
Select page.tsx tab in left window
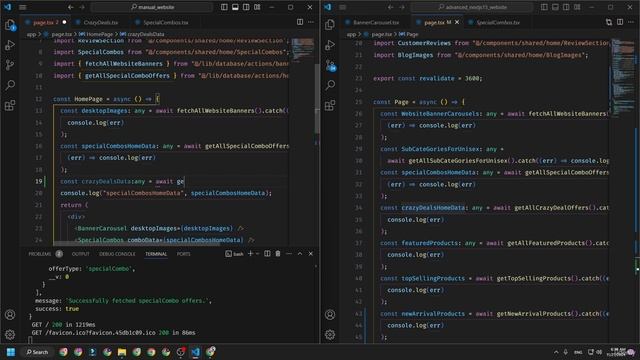click(46, 22)
